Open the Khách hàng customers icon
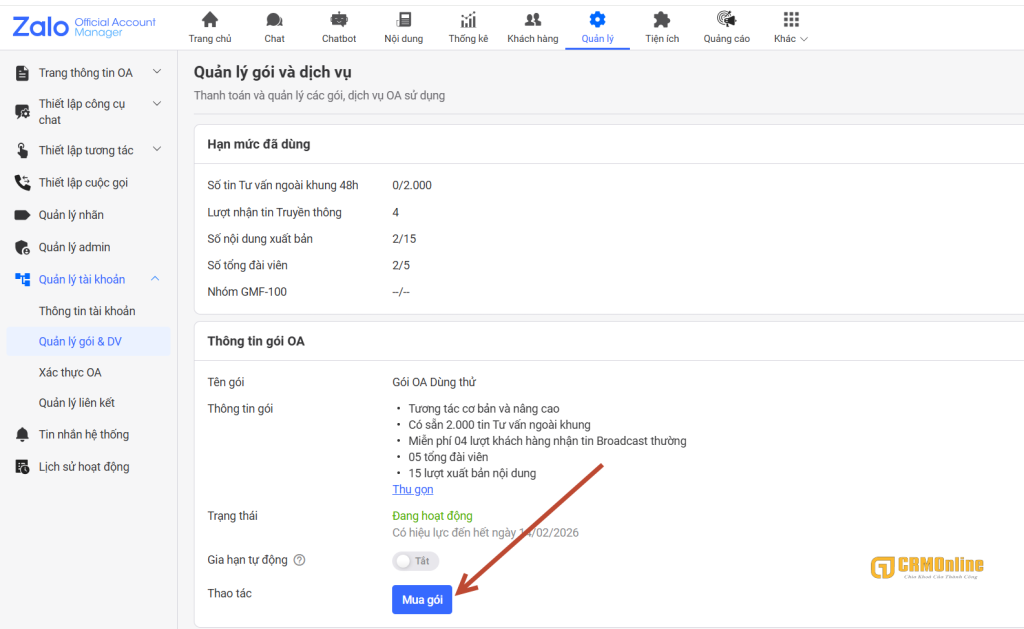The height and width of the screenshot is (629, 1024). (x=533, y=20)
